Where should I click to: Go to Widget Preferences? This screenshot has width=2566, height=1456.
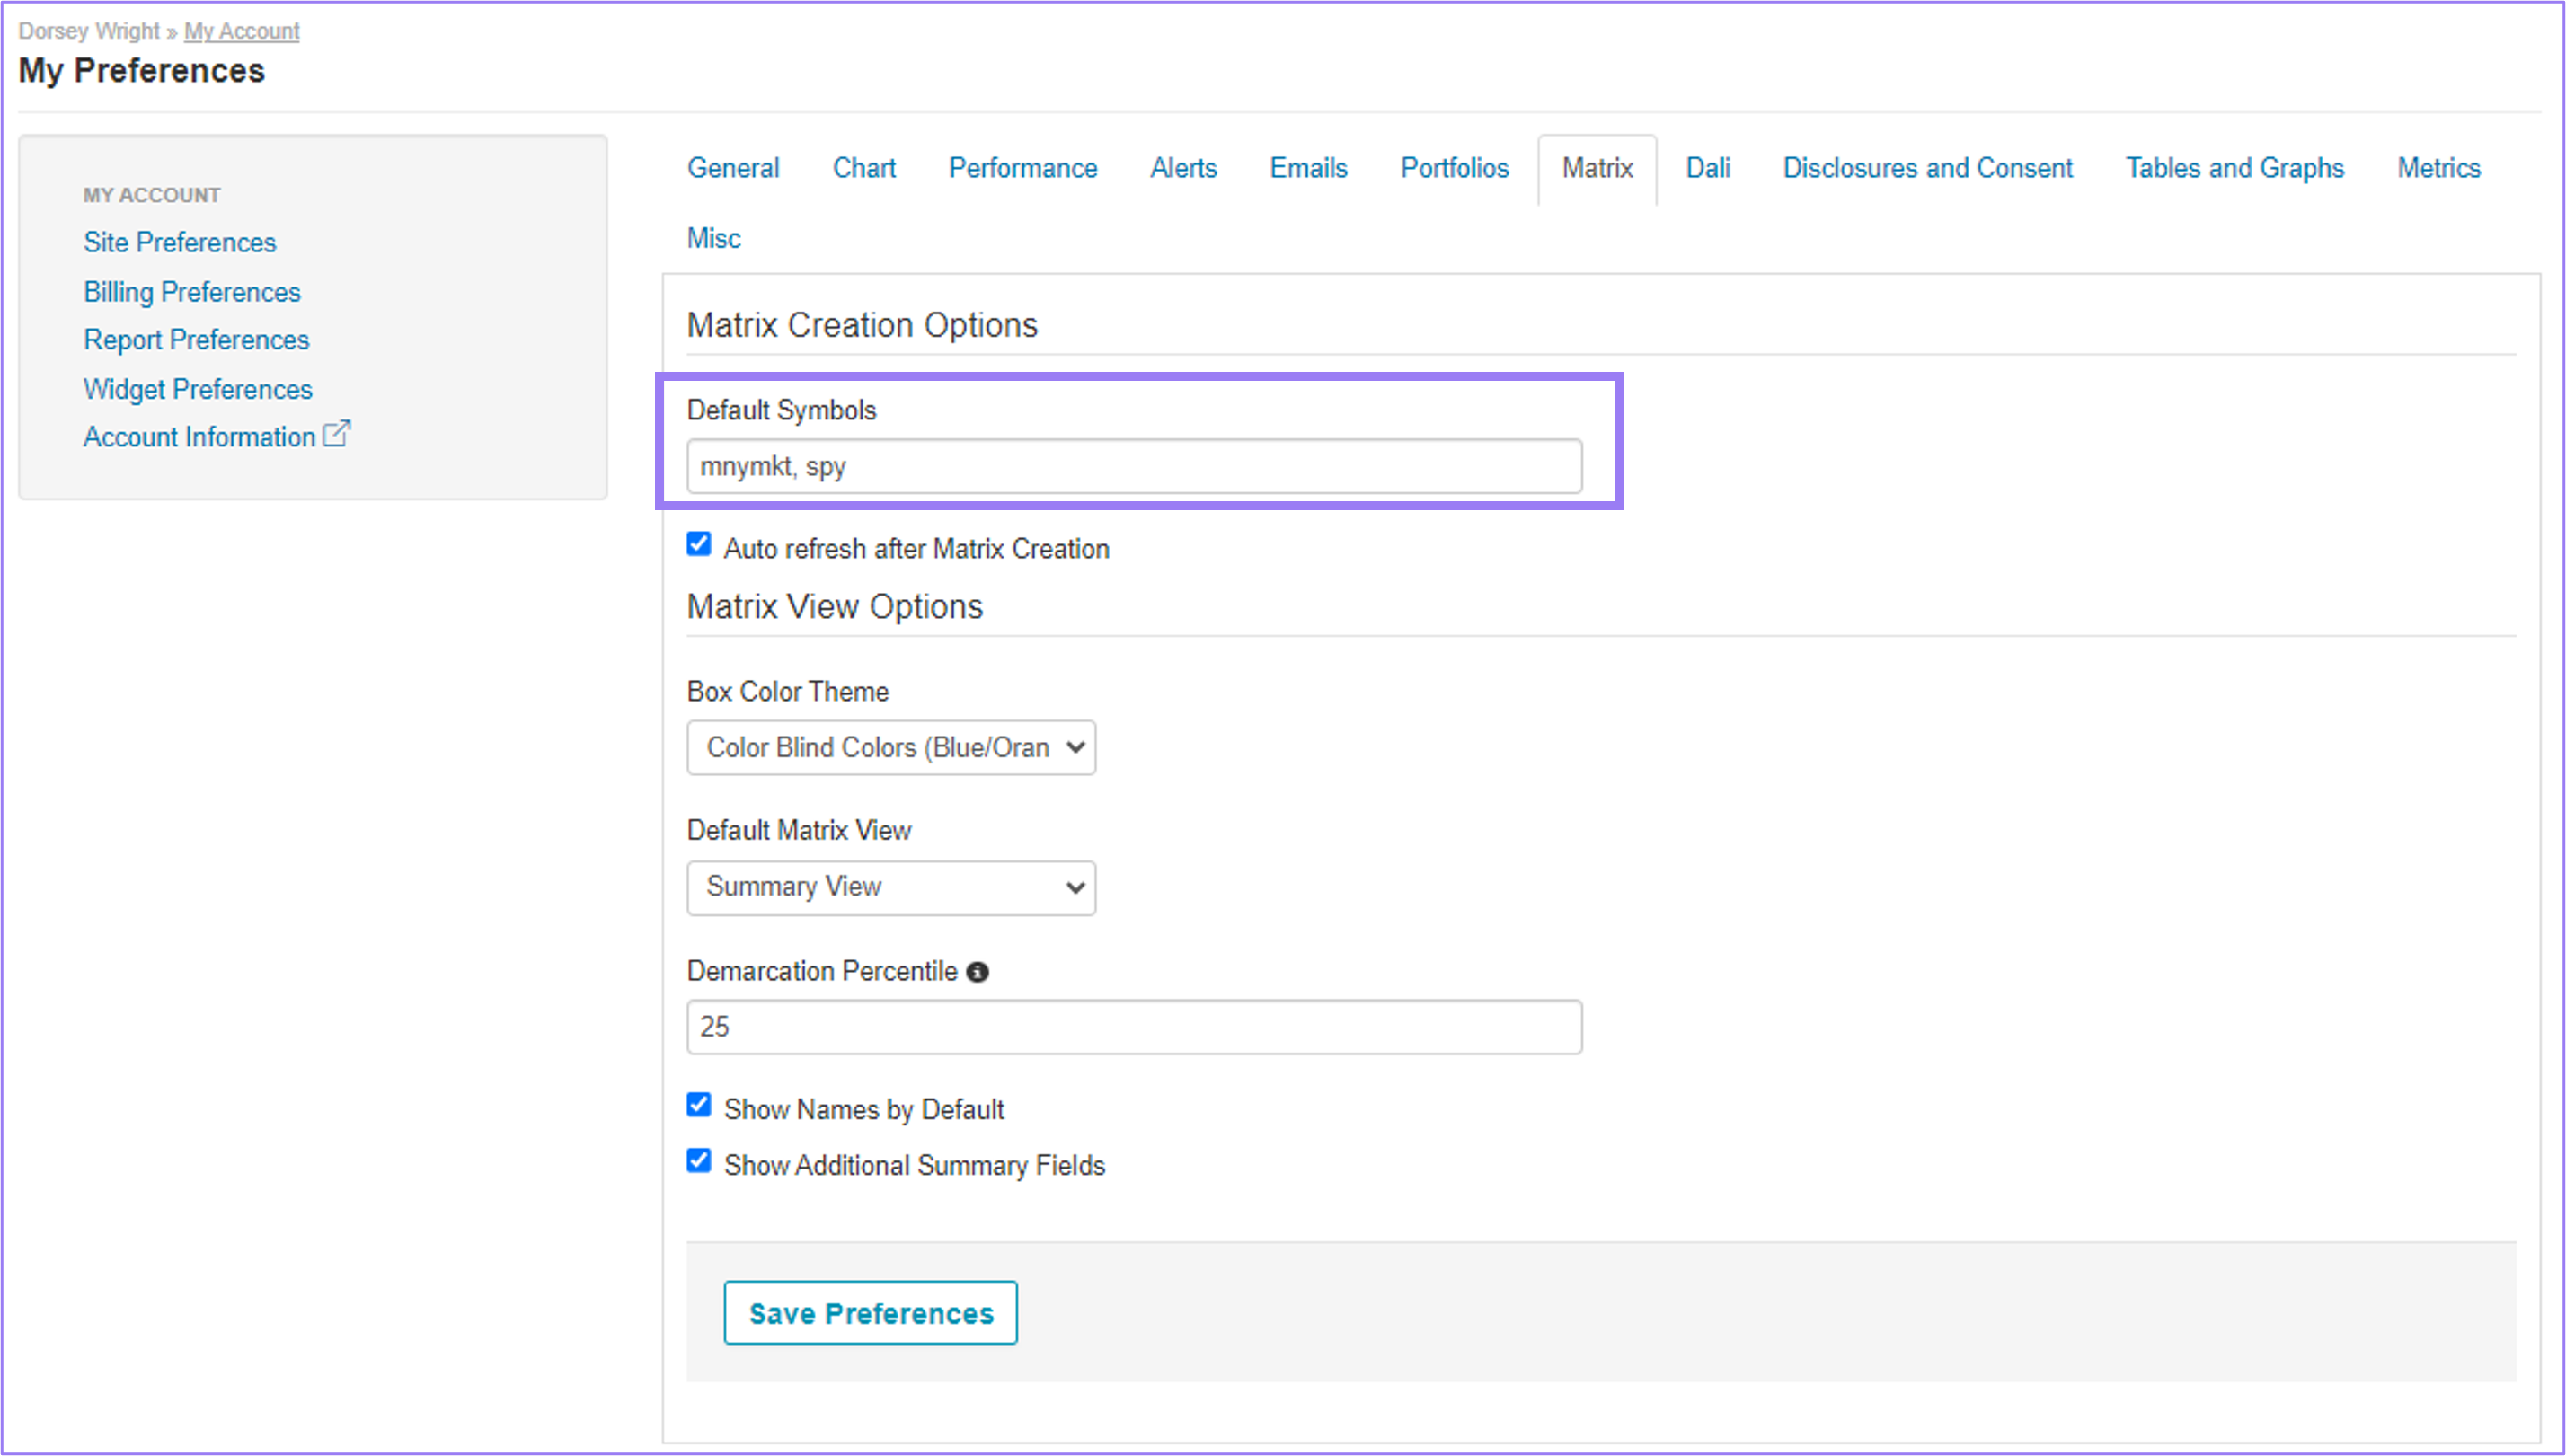pos(198,389)
